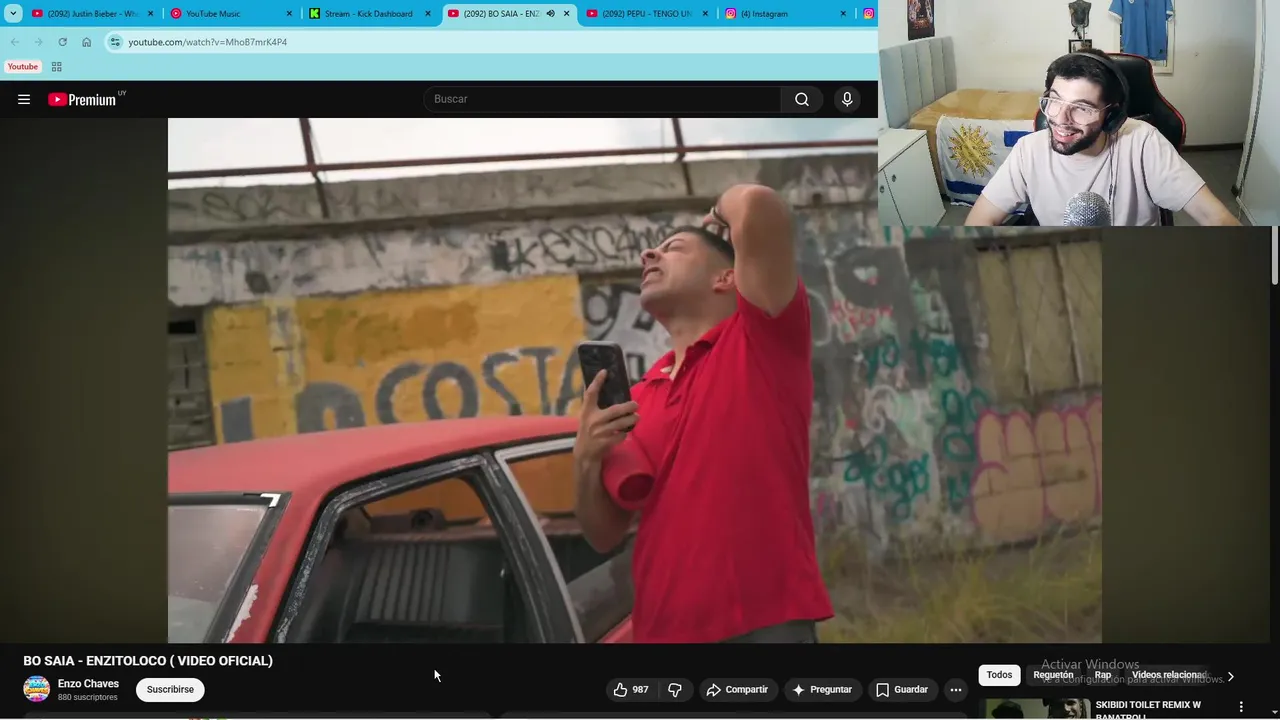
Task: Like the video with thumbs-up (987)
Action: [x=631, y=689]
